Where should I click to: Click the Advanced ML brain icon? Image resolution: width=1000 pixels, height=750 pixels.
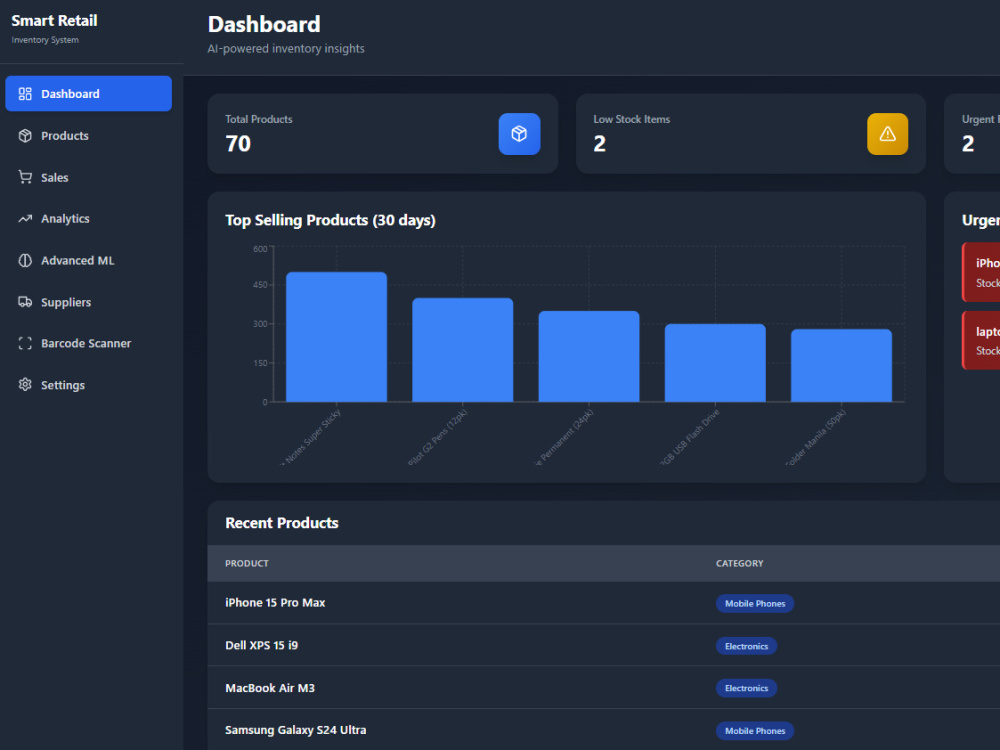tap(25, 260)
